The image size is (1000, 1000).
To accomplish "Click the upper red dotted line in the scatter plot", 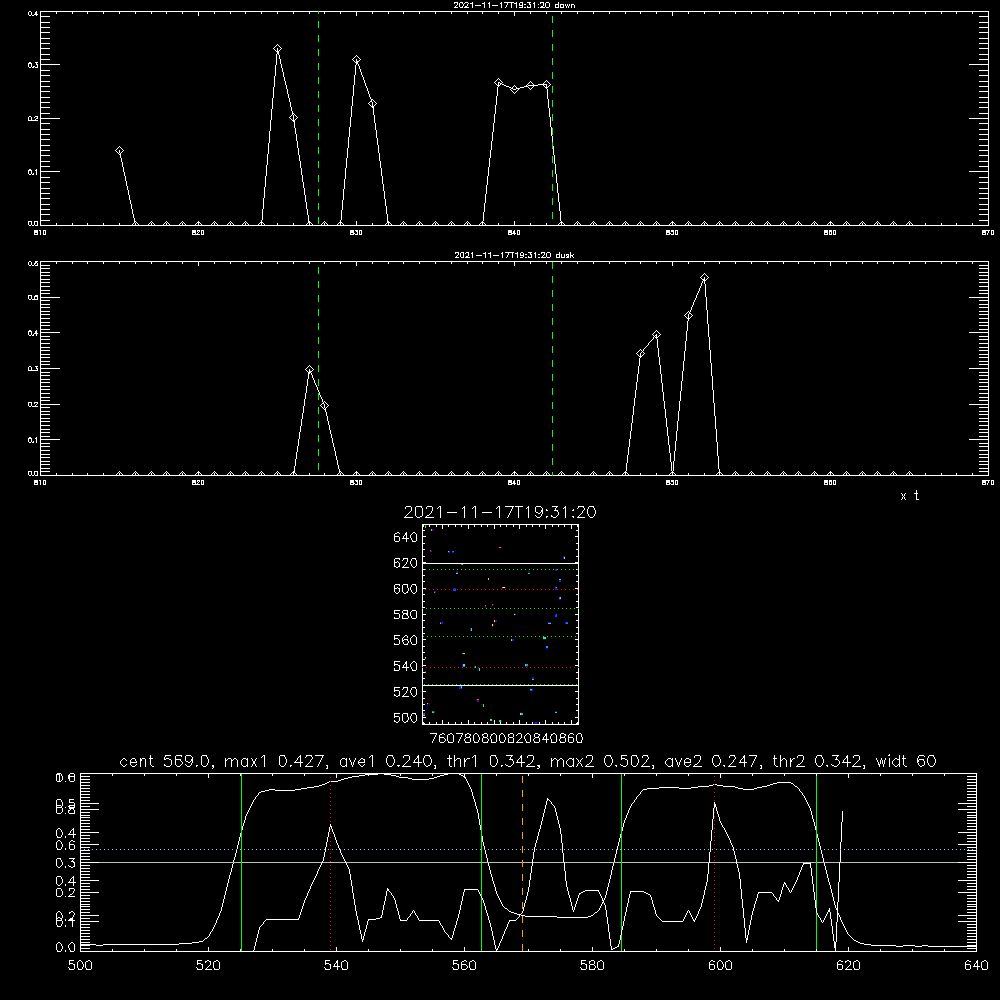I will pos(500,589).
